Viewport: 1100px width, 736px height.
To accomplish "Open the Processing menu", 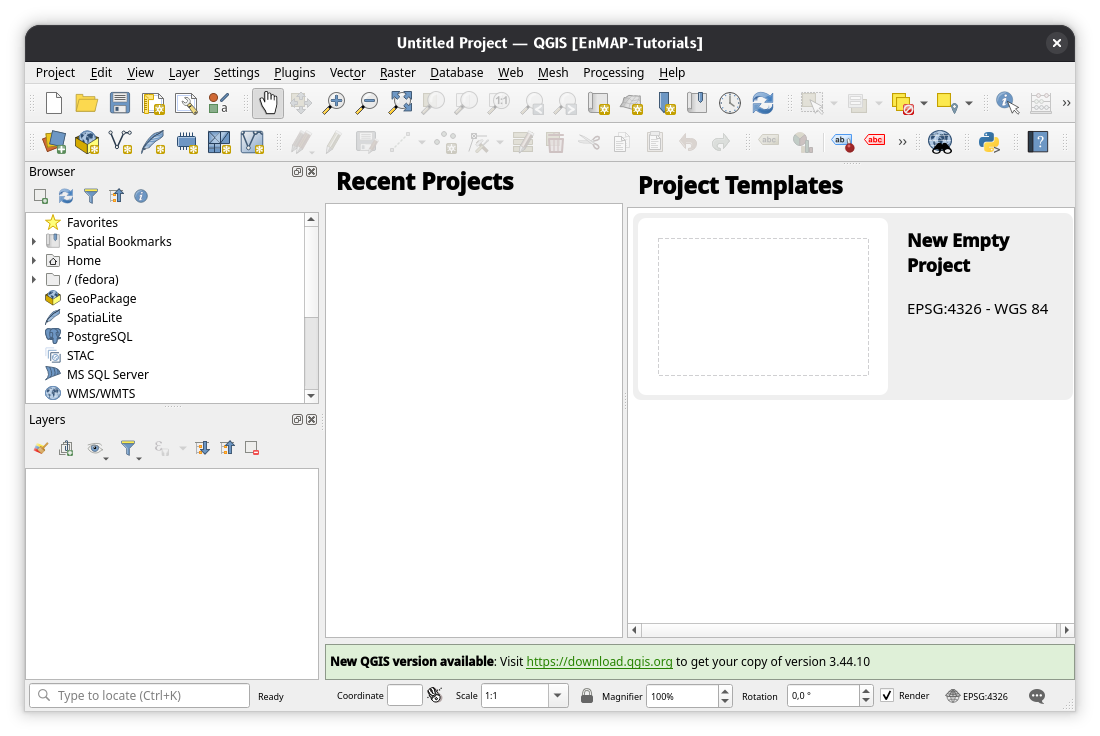I will [x=613, y=72].
